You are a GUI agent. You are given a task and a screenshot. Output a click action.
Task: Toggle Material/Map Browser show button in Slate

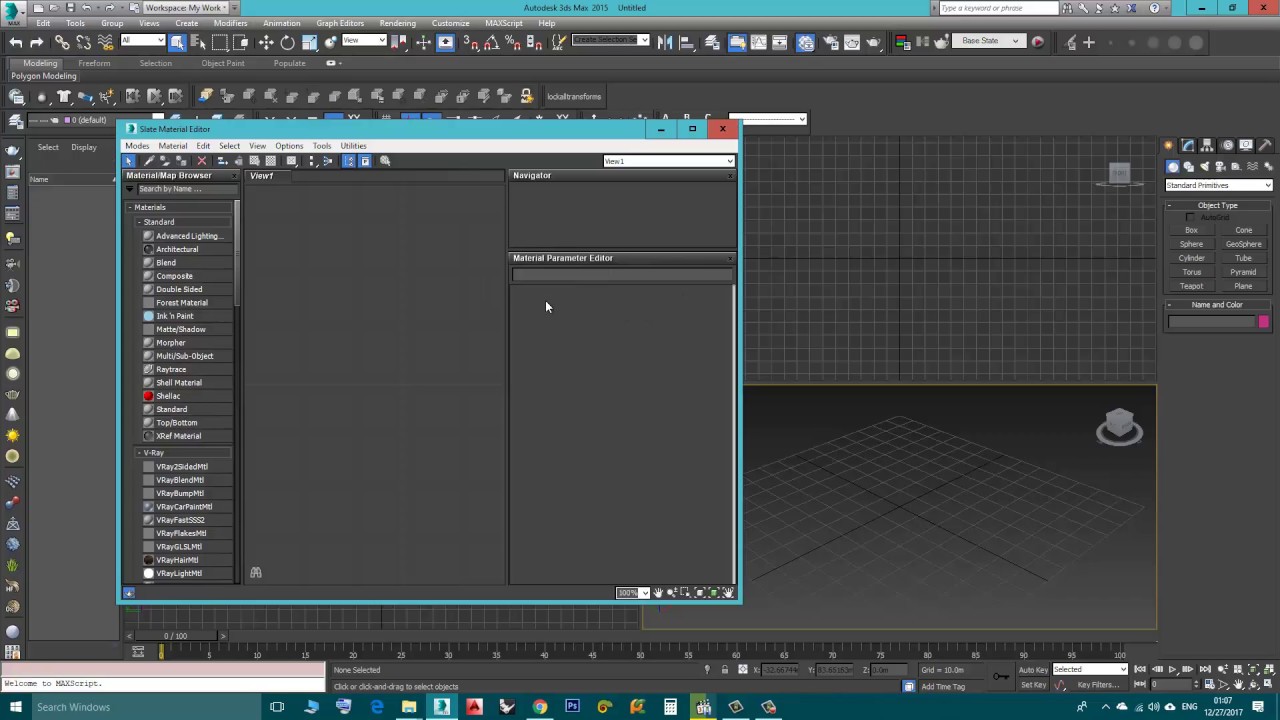349,161
